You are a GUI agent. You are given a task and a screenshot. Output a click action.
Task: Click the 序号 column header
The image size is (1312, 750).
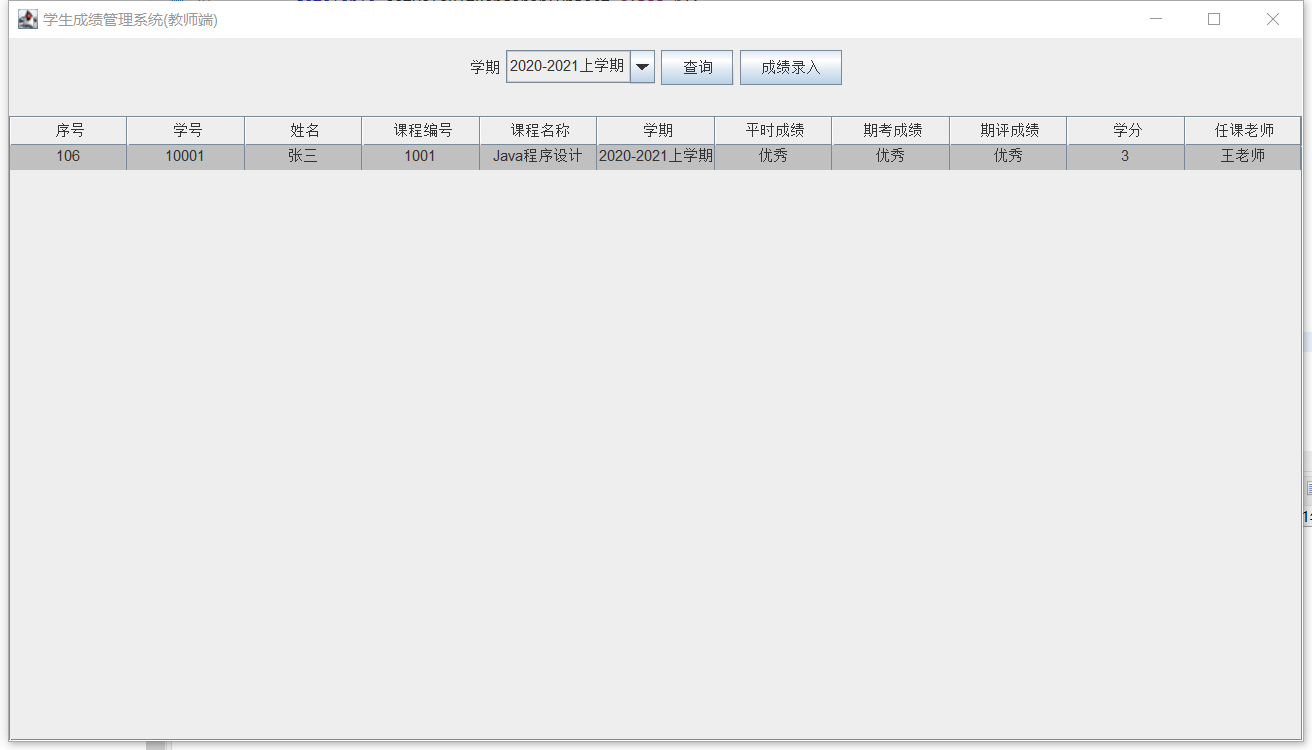[x=68, y=130]
